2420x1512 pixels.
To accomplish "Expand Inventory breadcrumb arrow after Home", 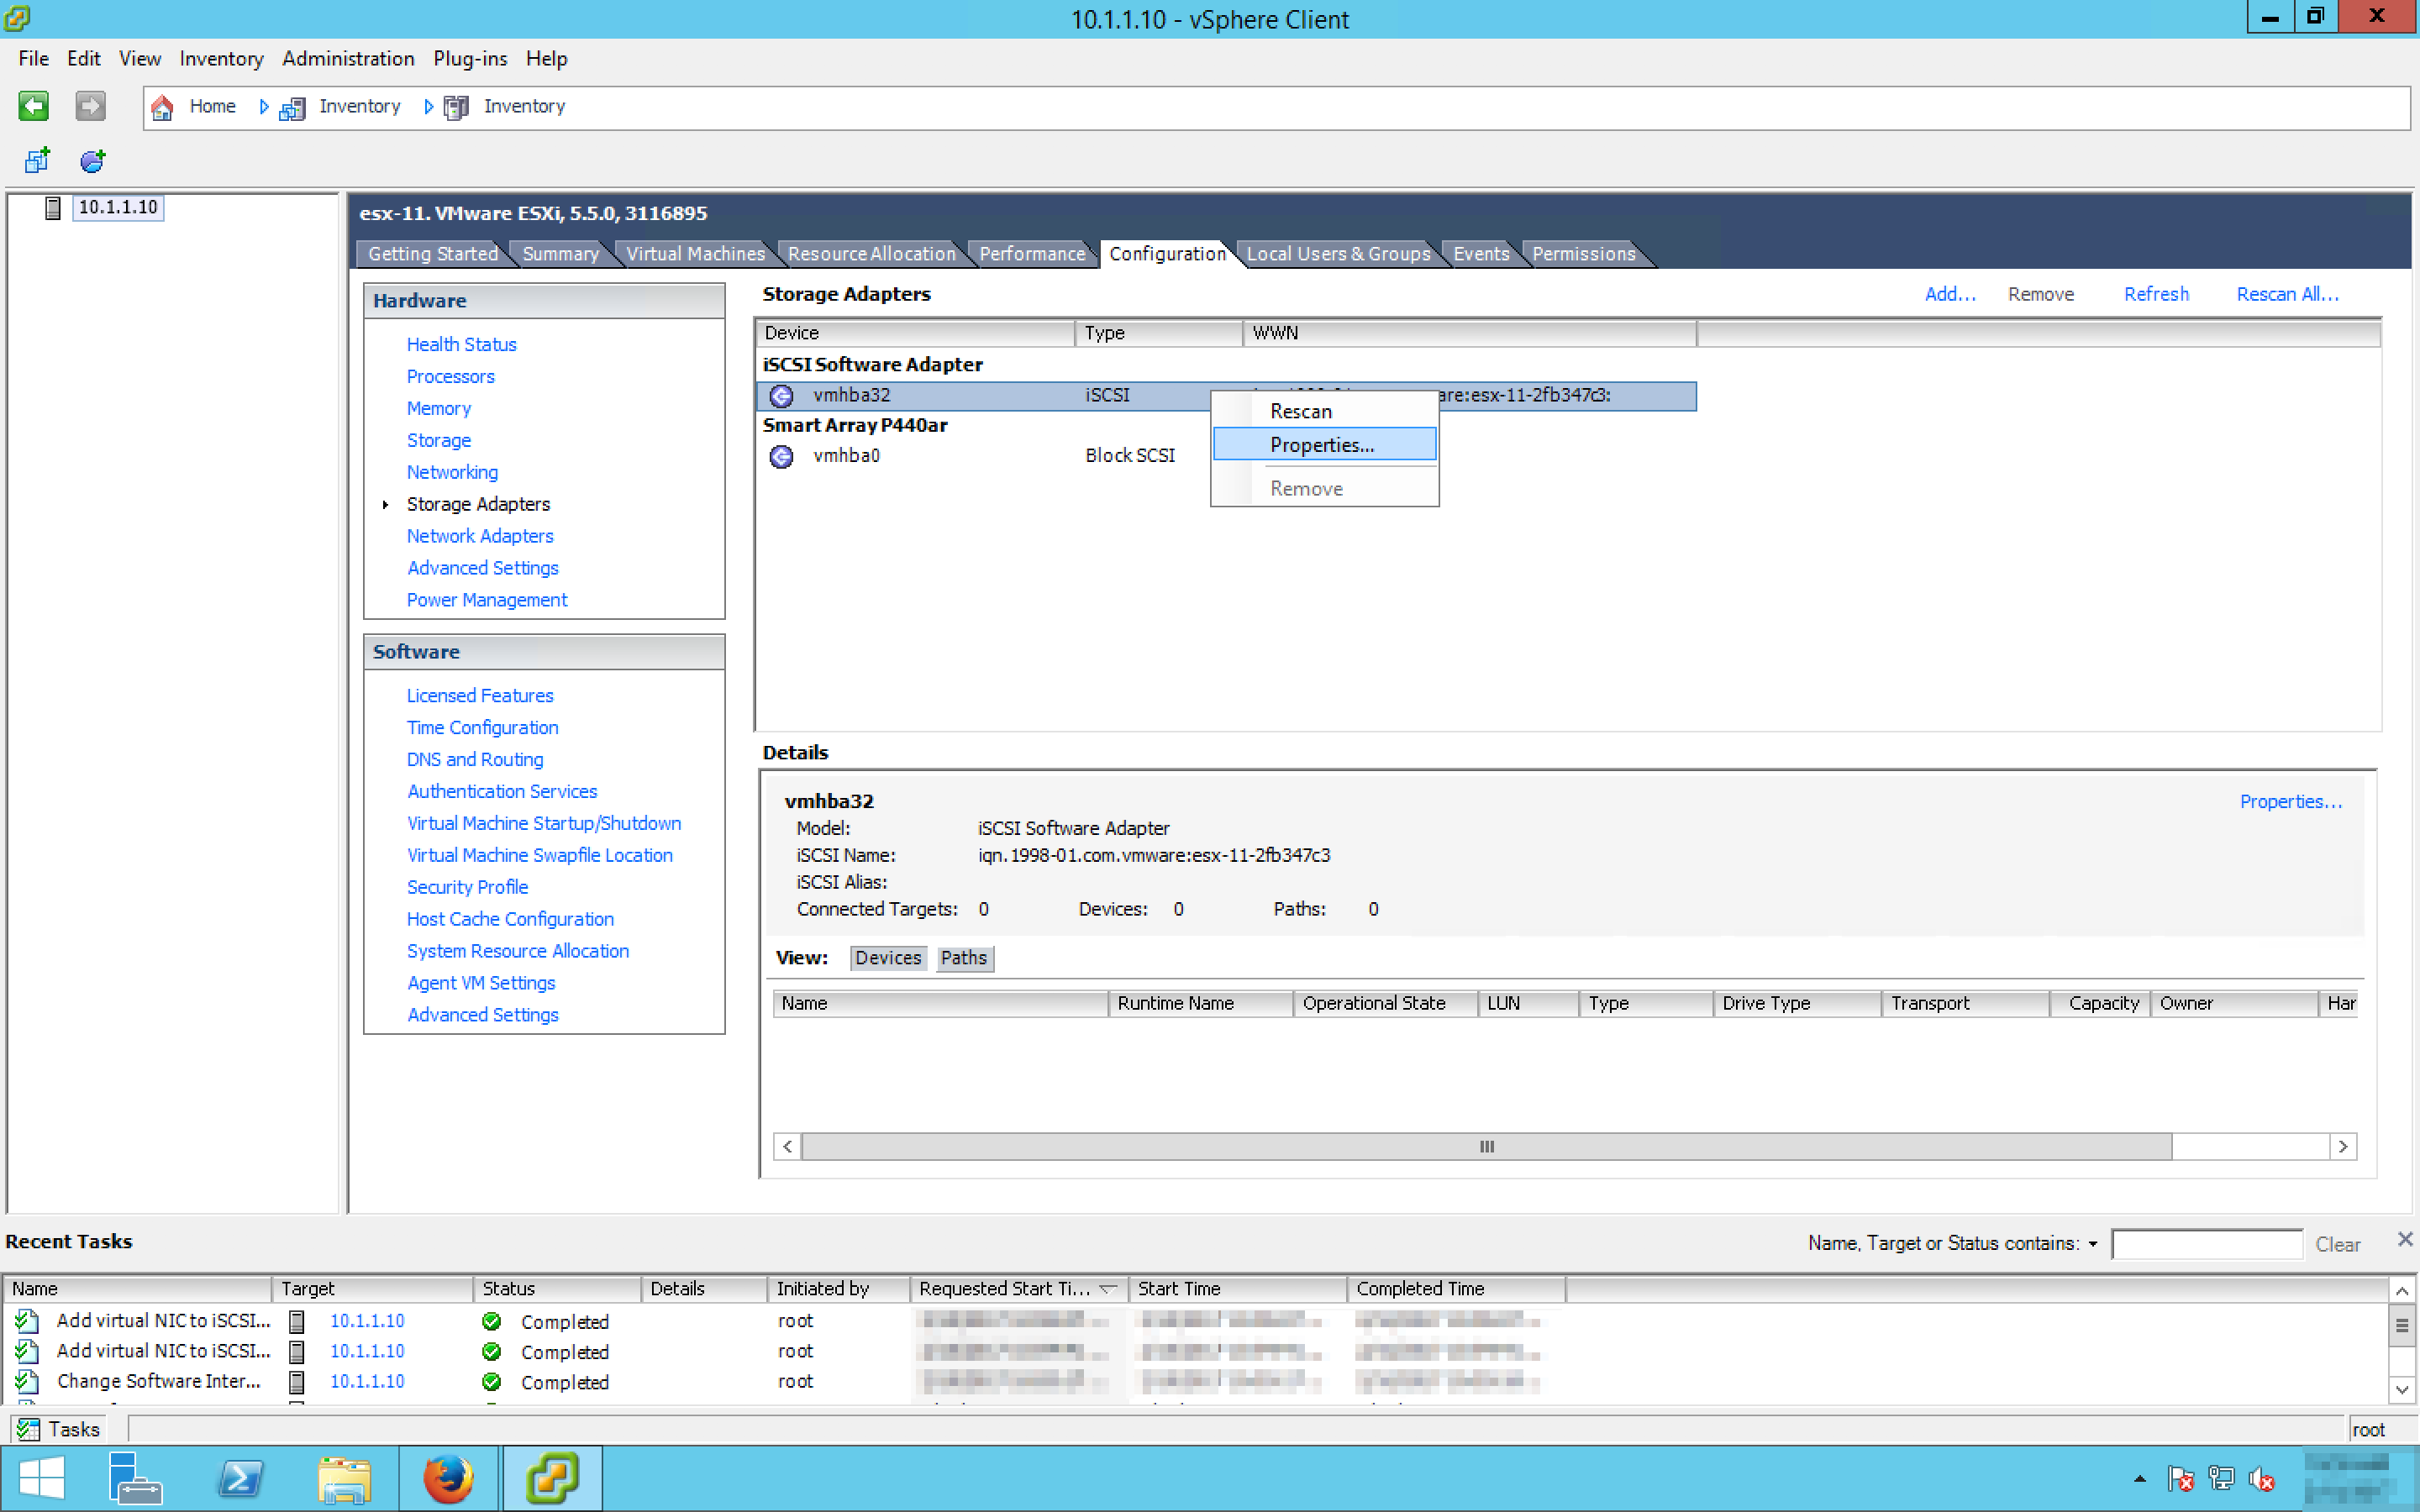I will tap(264, 107).
